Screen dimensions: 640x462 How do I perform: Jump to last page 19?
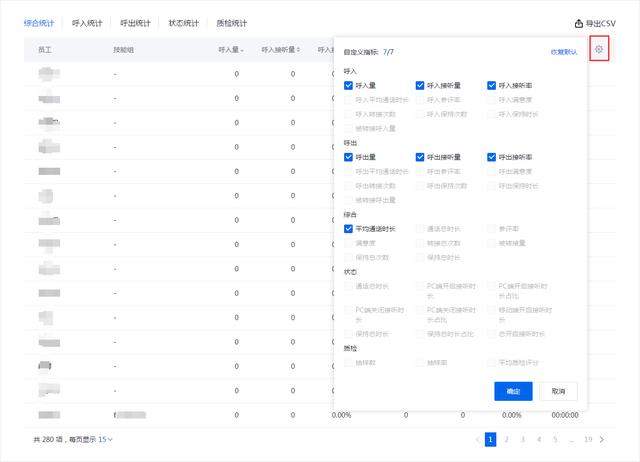588,440
